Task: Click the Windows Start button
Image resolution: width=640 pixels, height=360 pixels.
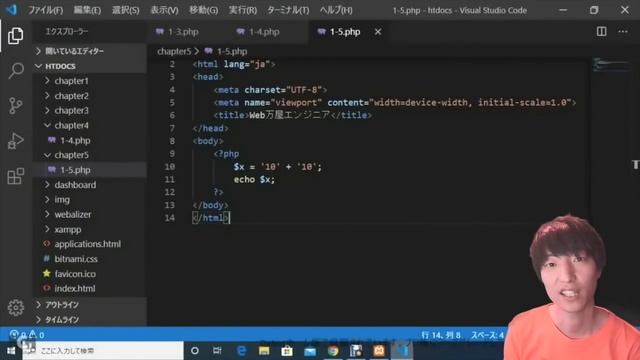Action: pyautogui.click(x=11, y=351)
